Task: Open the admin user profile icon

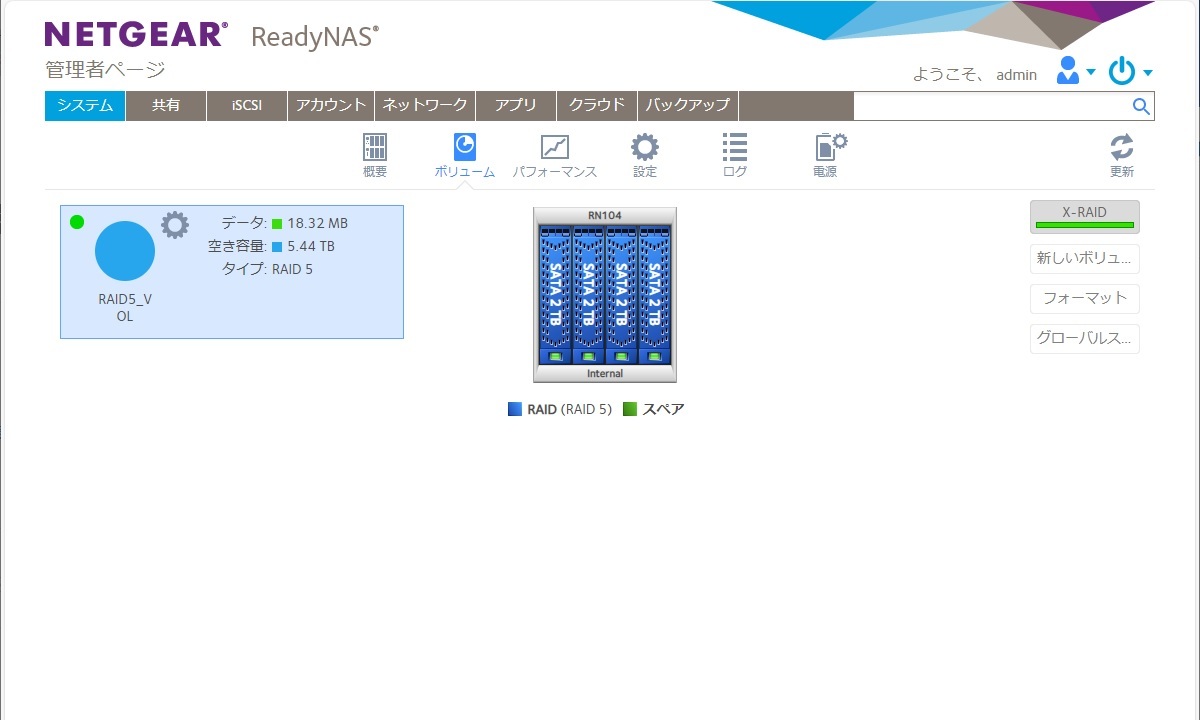Action: pyautogui.click(x=1068, y=71)
